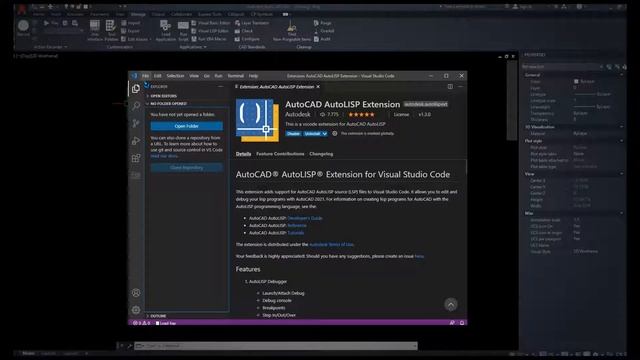Open the Run menu in VS Code

click(218, 76)
